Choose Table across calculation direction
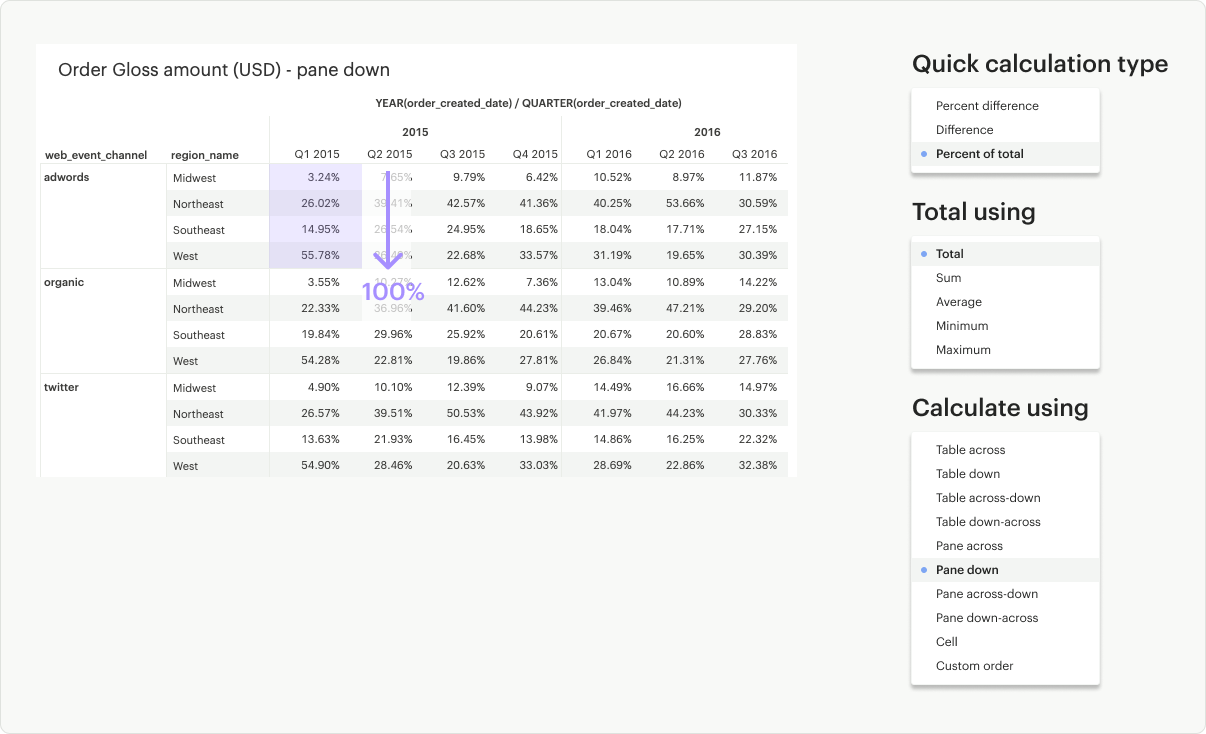The image size is (1206, 734). pos(970,450)
